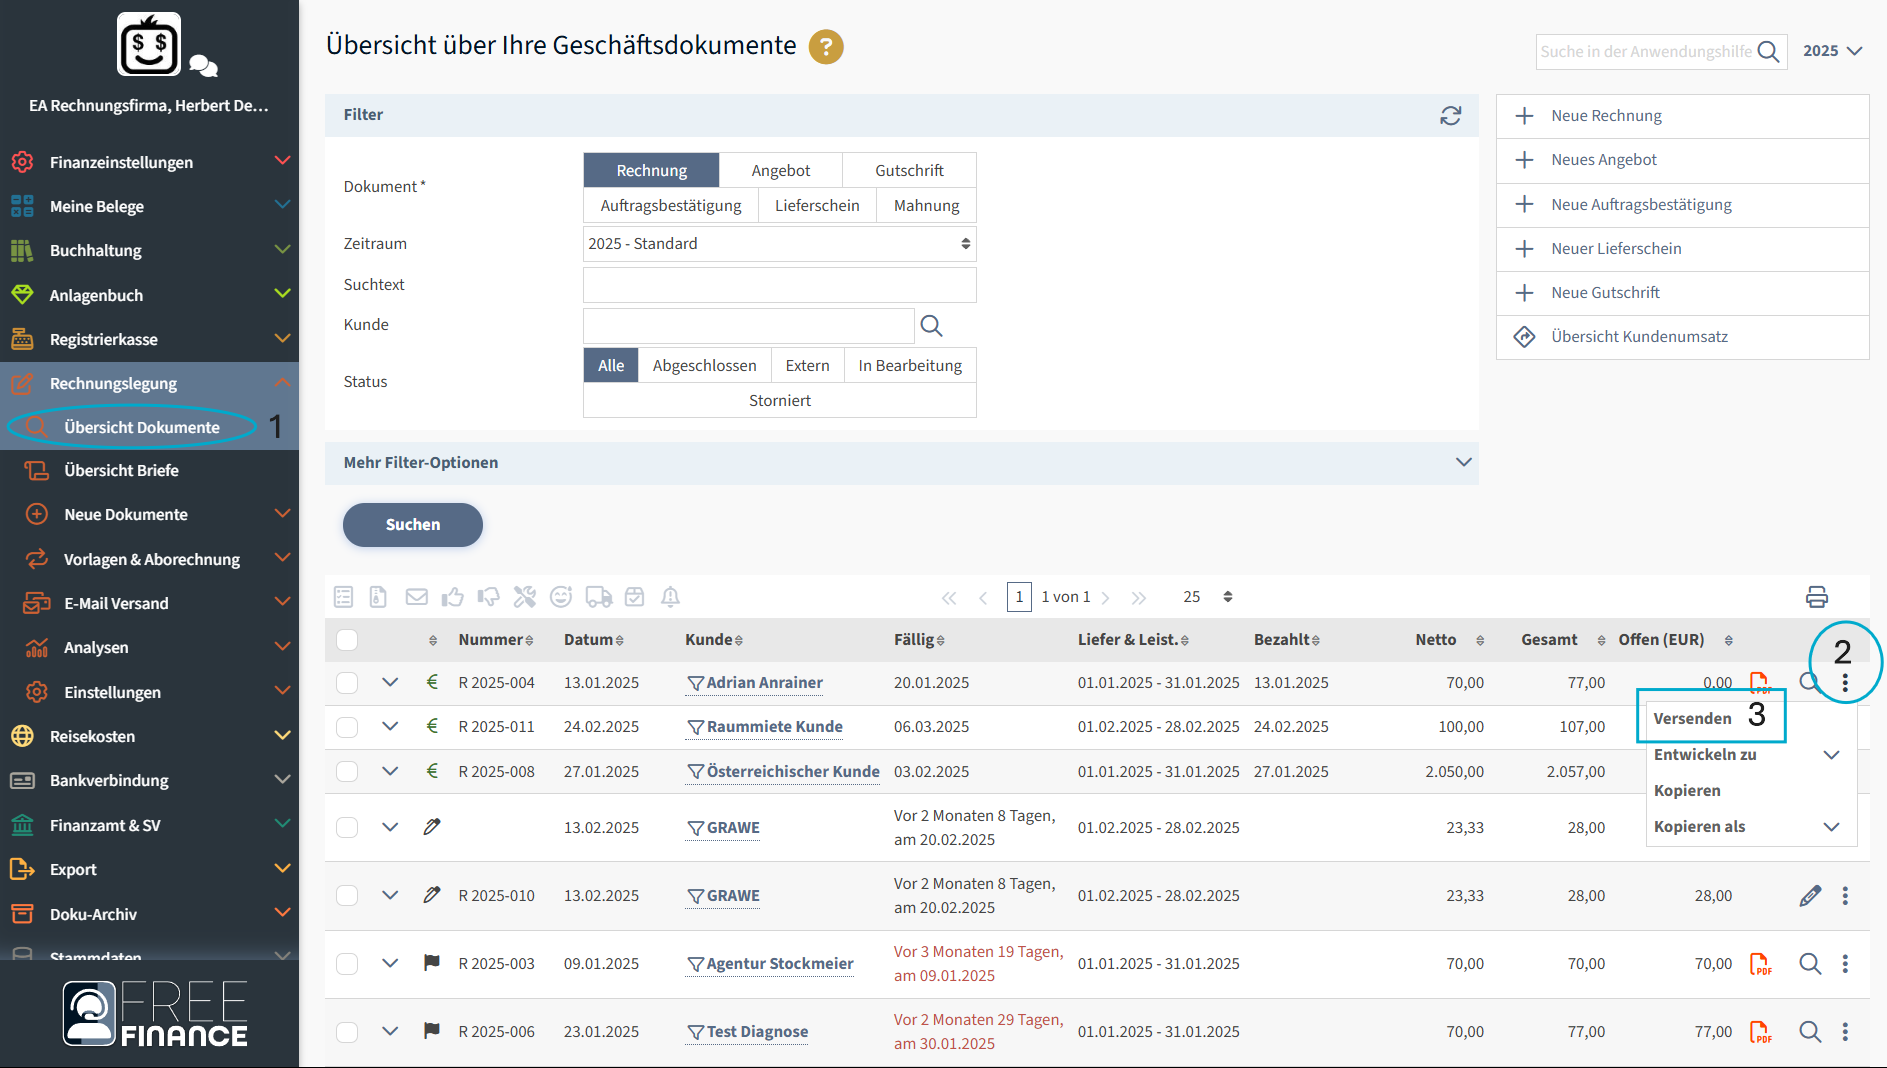Check the box for invoice R 2025-004
This screenshot has height=1068, width=1887.
click(347, 683)
